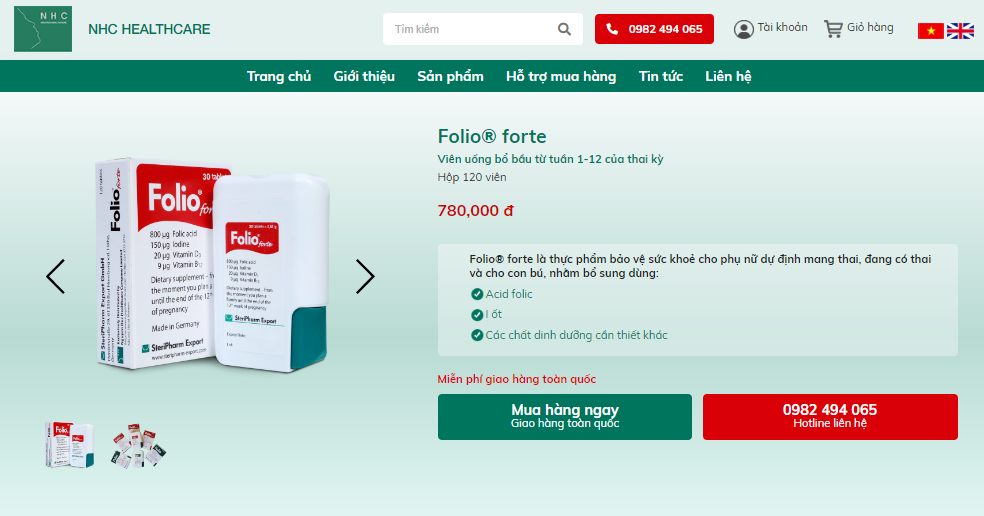Click the NHC logo image

pyautogui.click(x=43, y=29)
